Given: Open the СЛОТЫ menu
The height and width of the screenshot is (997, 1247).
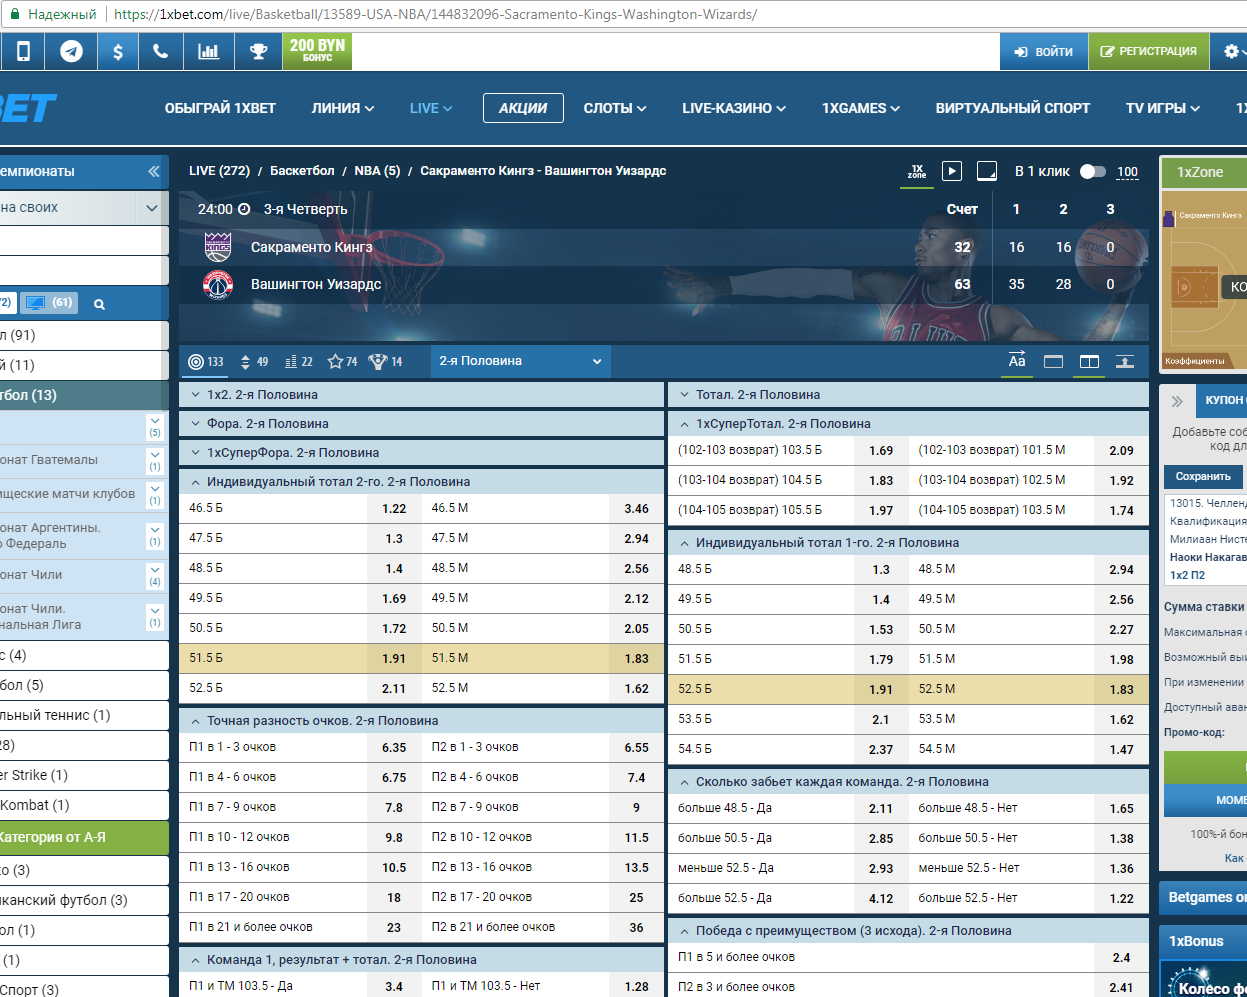Looking at the screenshot, I should (615, 108).
